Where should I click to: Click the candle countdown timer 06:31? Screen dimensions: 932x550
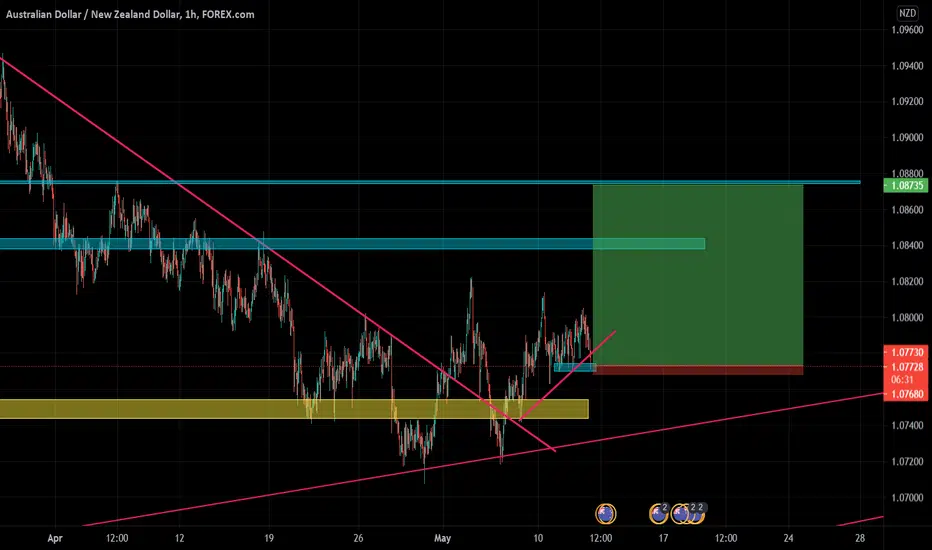902,379
